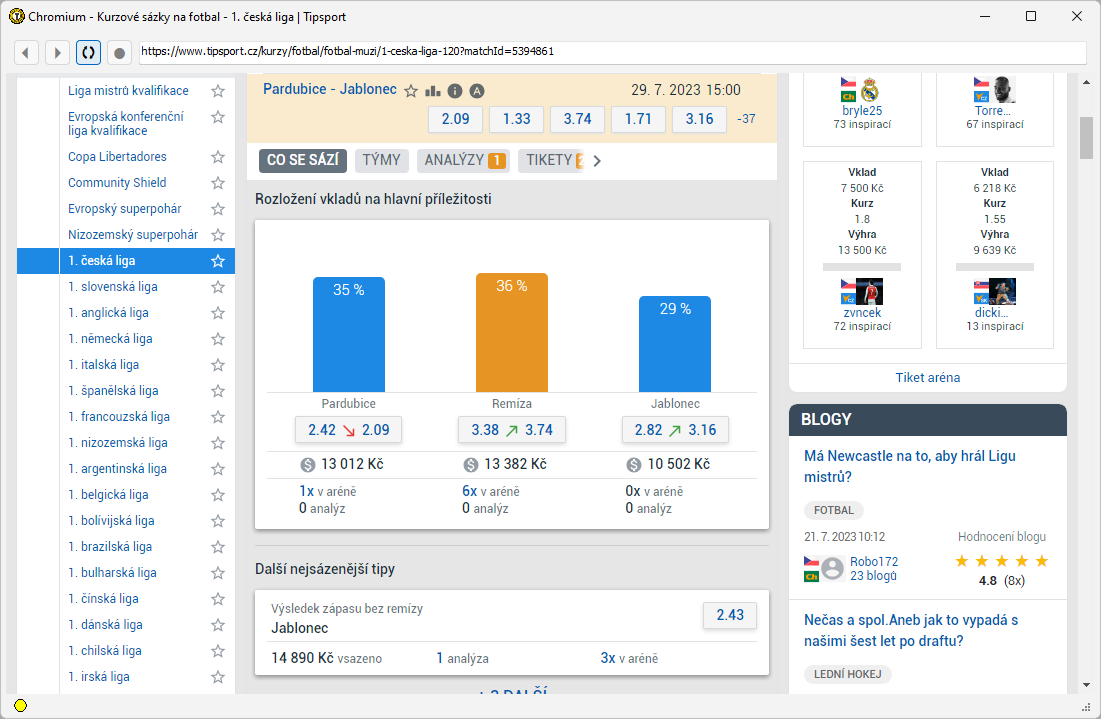Star the 1. chilská liga
Viewport: 1101px width, 719px height.
(218, 650)
